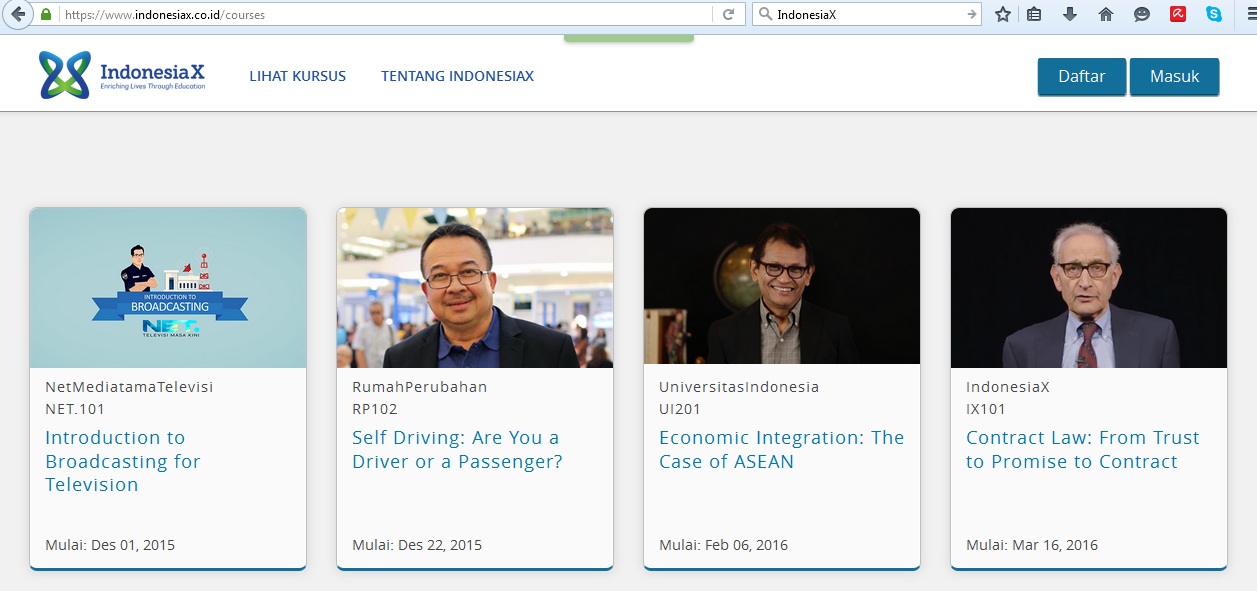
Task: Click the UI201 course code
Action: click(680, 409)
